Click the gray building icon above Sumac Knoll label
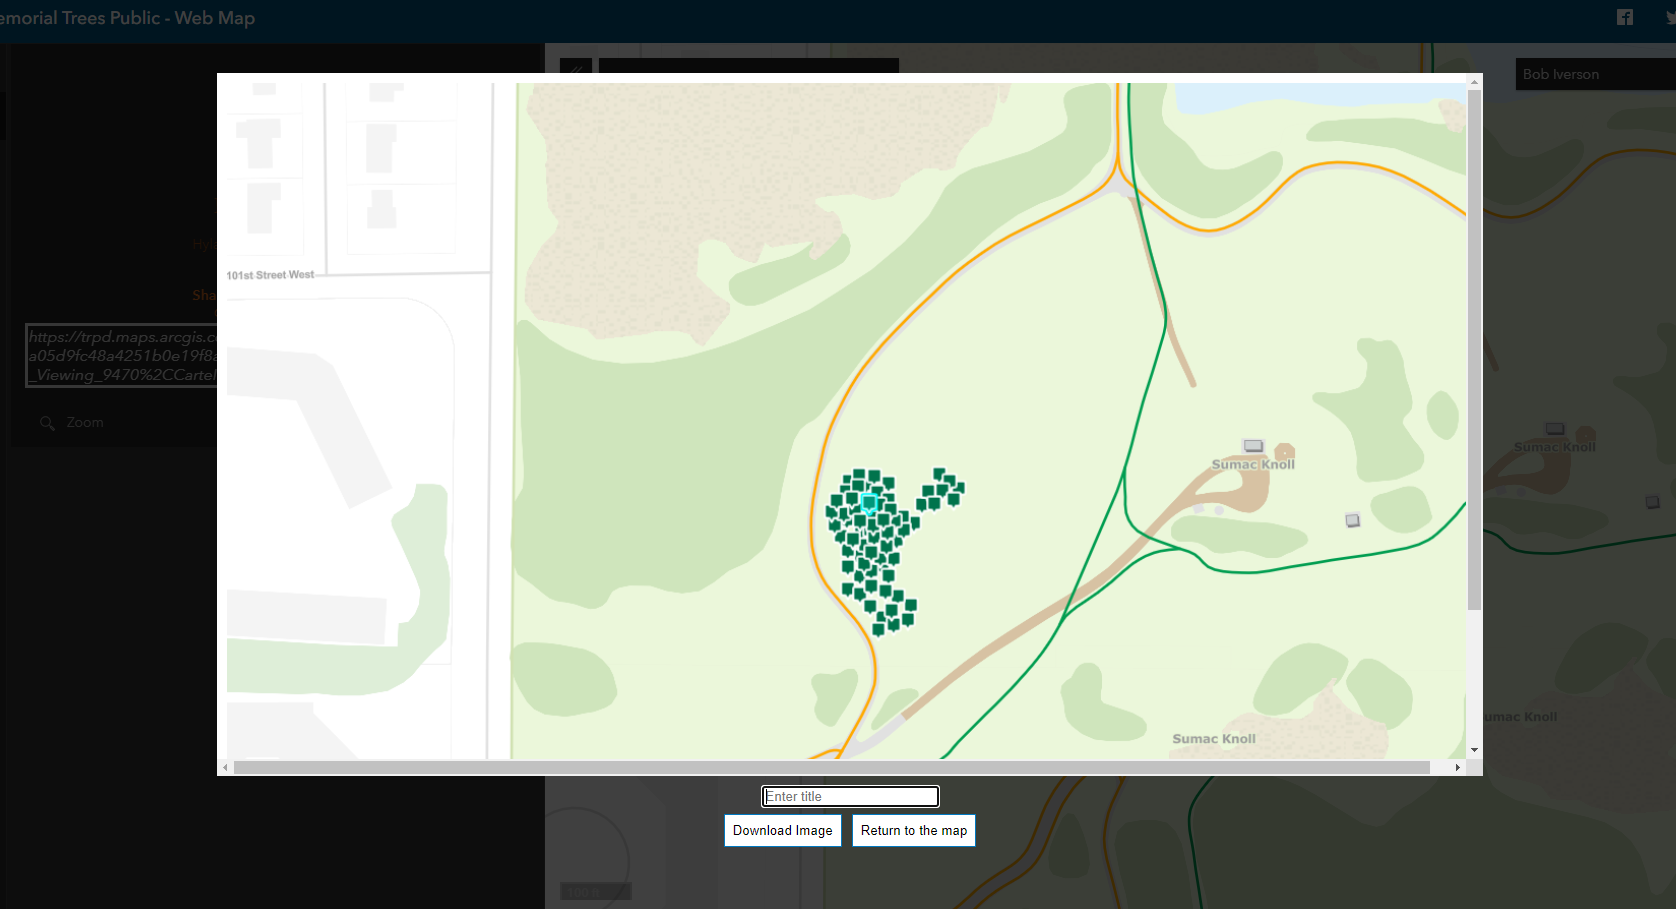The height and width of the screenshot is (909, 1676). pyautogui.click(x=1253, y=446)
